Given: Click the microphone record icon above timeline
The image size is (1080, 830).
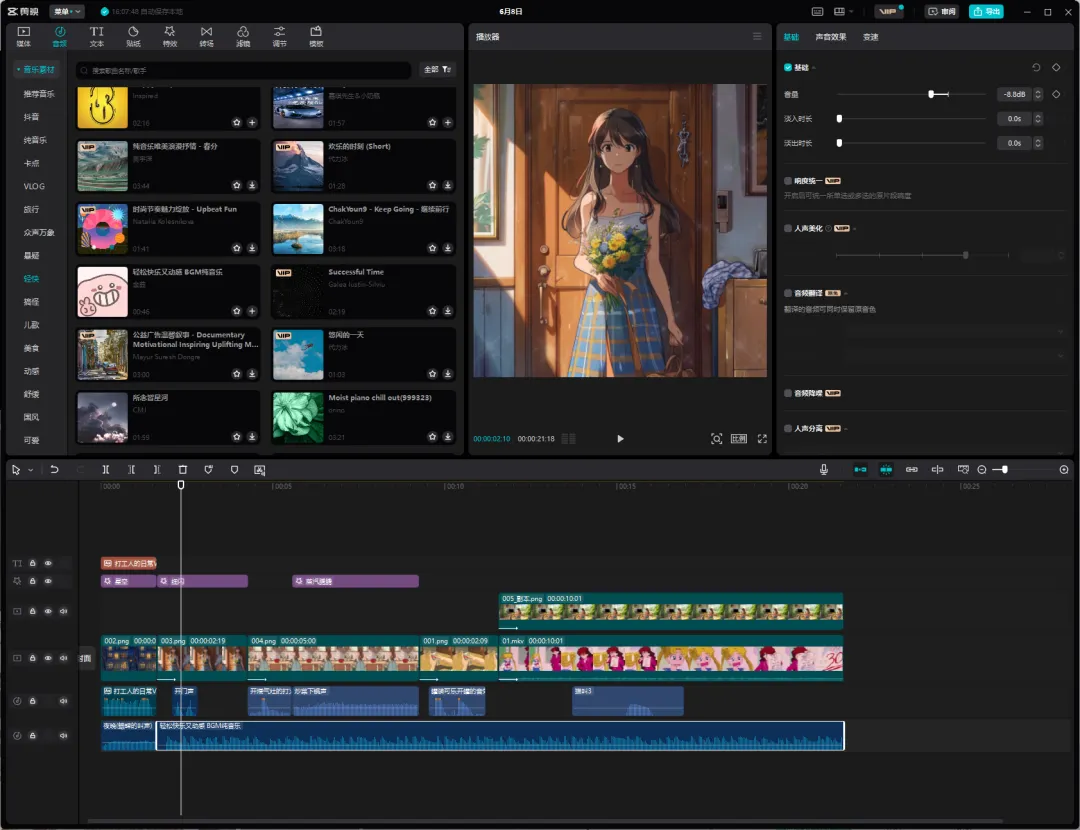Looking at the screenshot, I should [x=824, y=469].
